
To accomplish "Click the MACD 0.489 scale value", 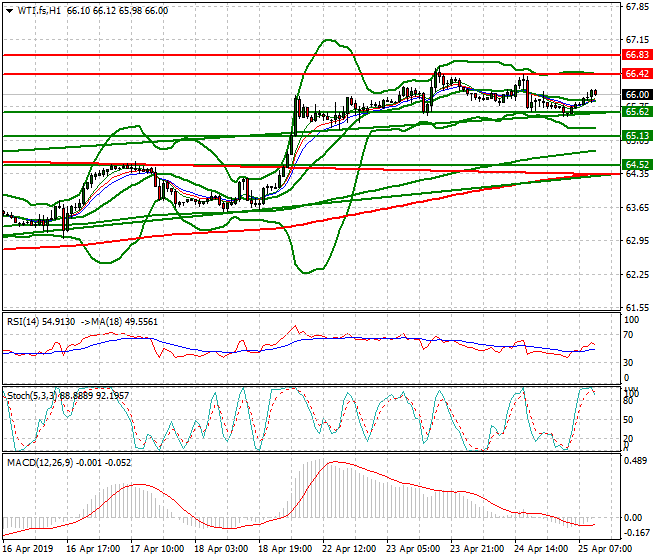I will [x=637, y=462].
